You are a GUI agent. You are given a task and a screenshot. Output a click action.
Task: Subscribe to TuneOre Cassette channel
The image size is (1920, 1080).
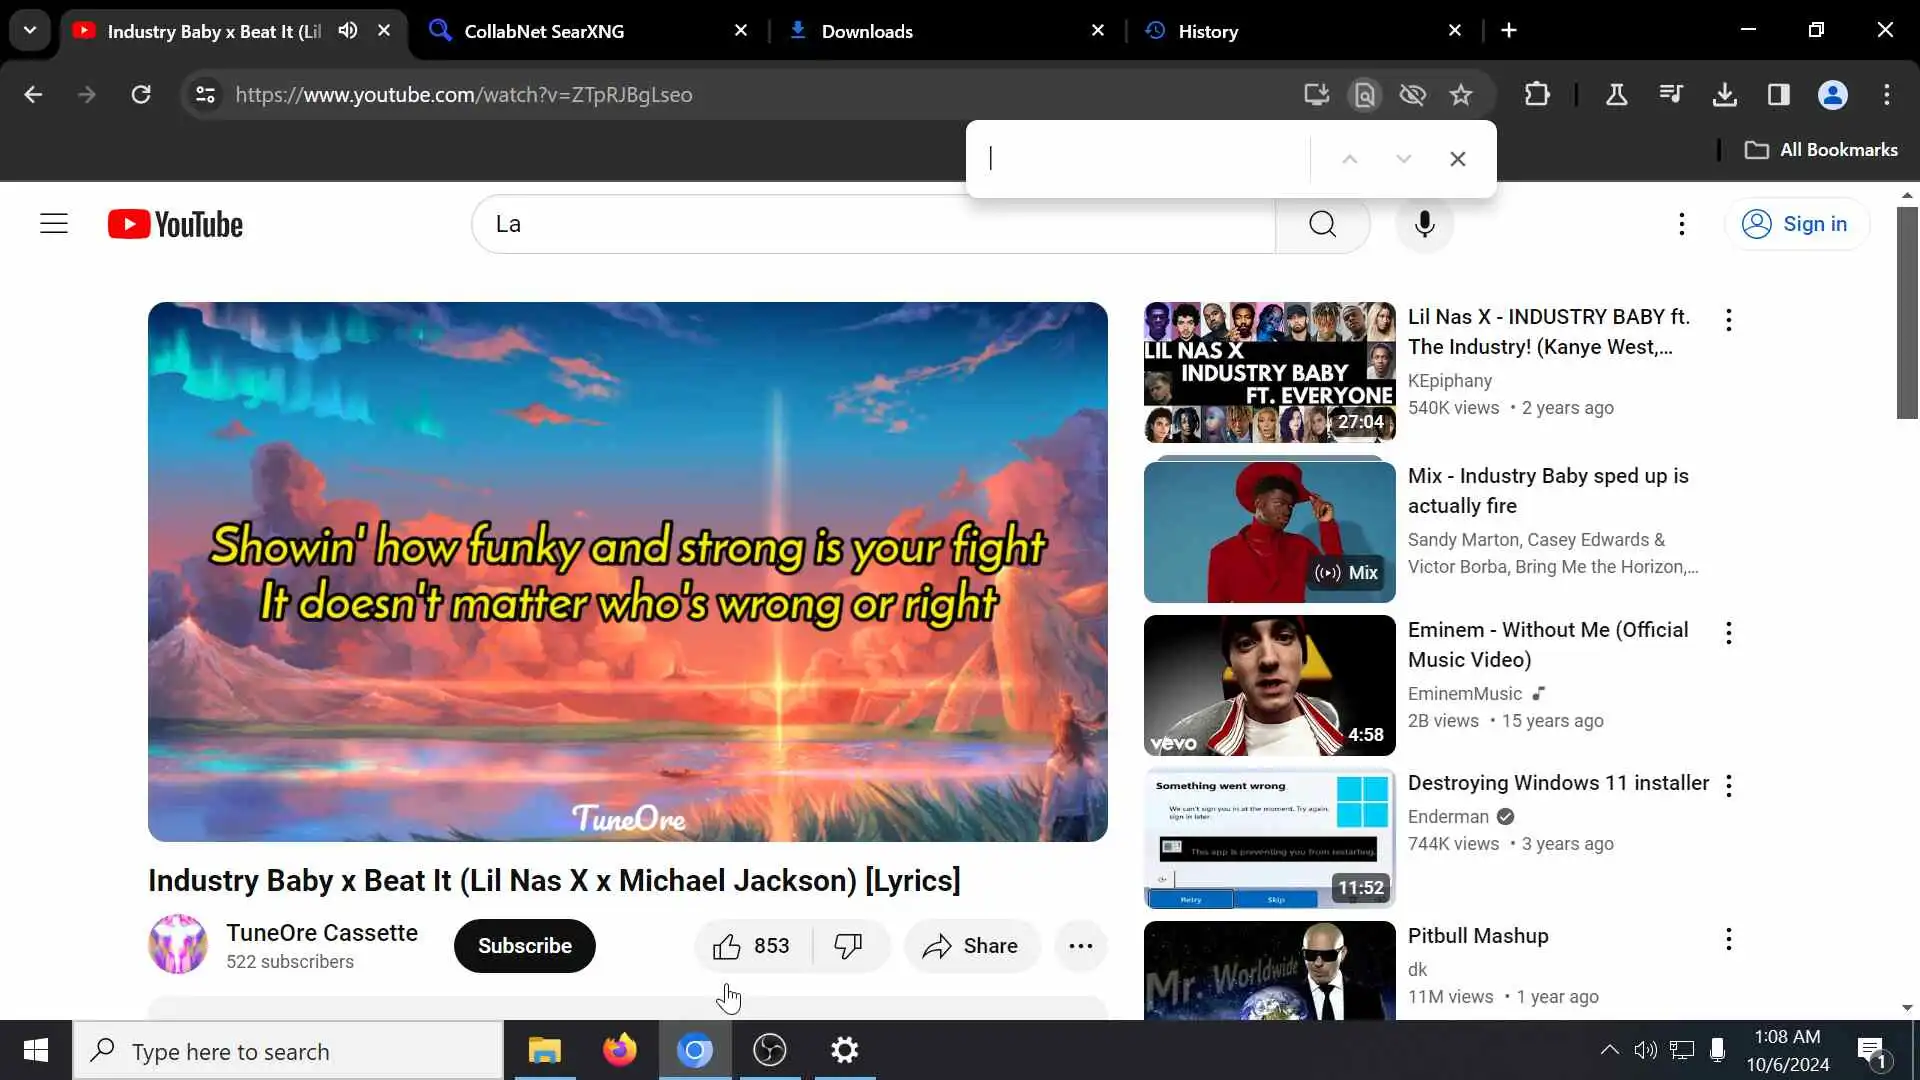[524, 946]
